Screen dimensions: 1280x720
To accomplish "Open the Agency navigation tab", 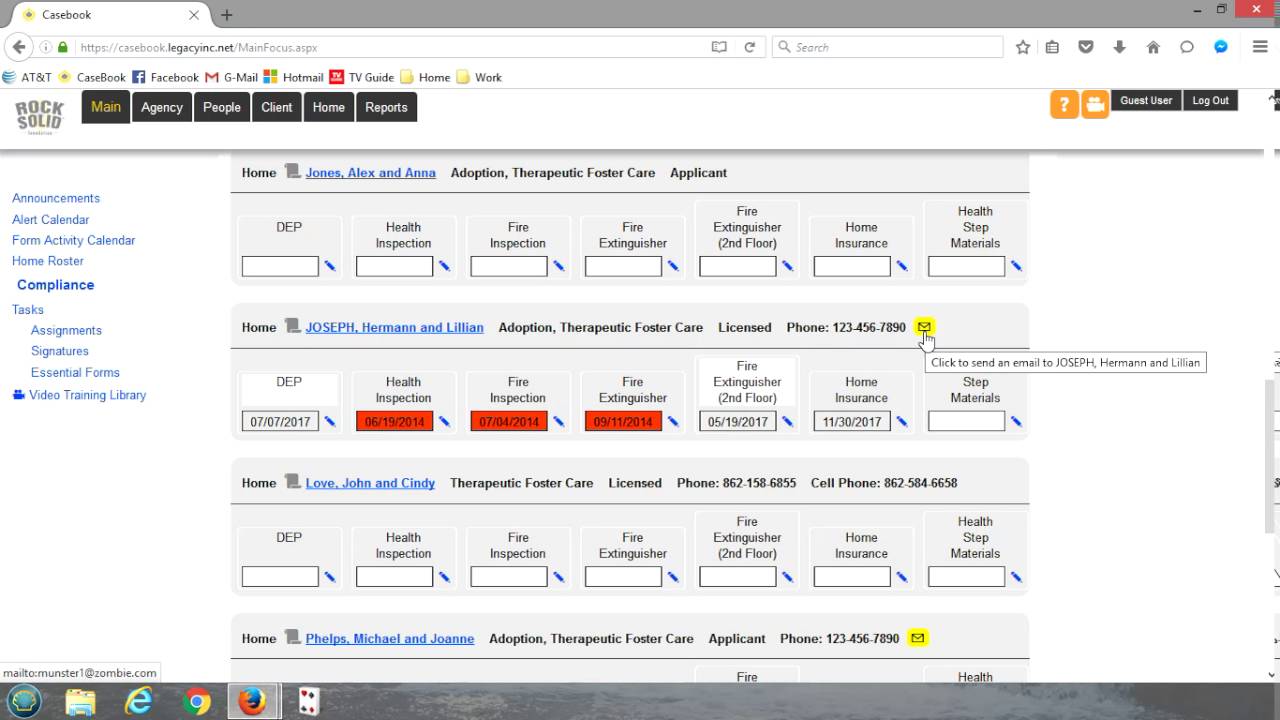I will 162,107.
